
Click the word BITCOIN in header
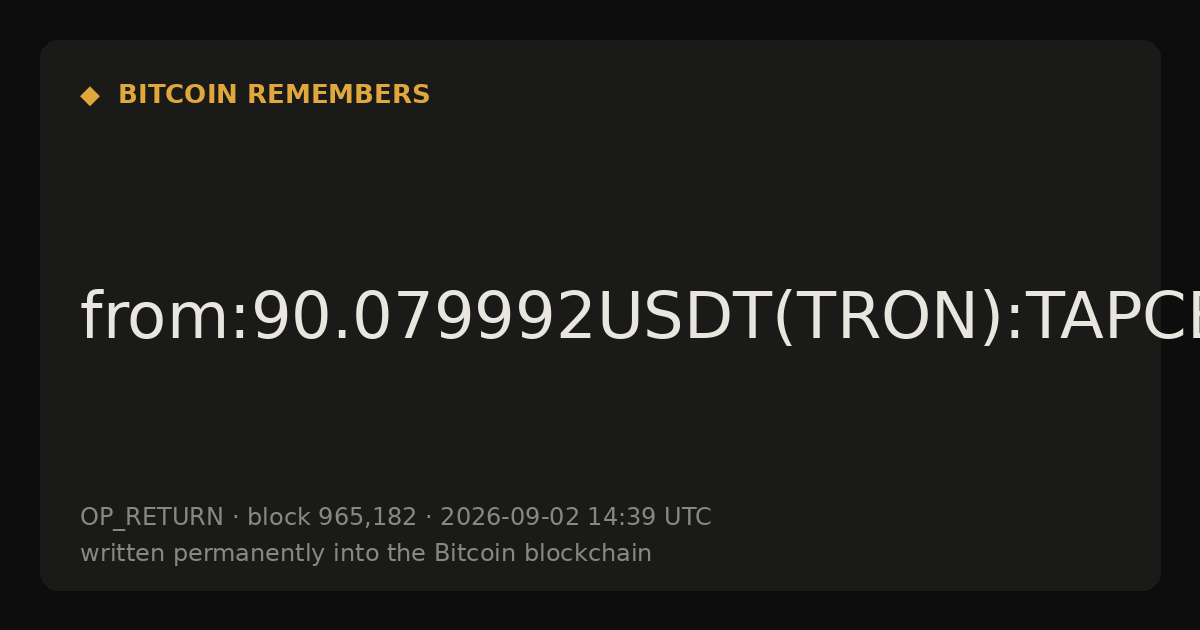coord(178,95)
